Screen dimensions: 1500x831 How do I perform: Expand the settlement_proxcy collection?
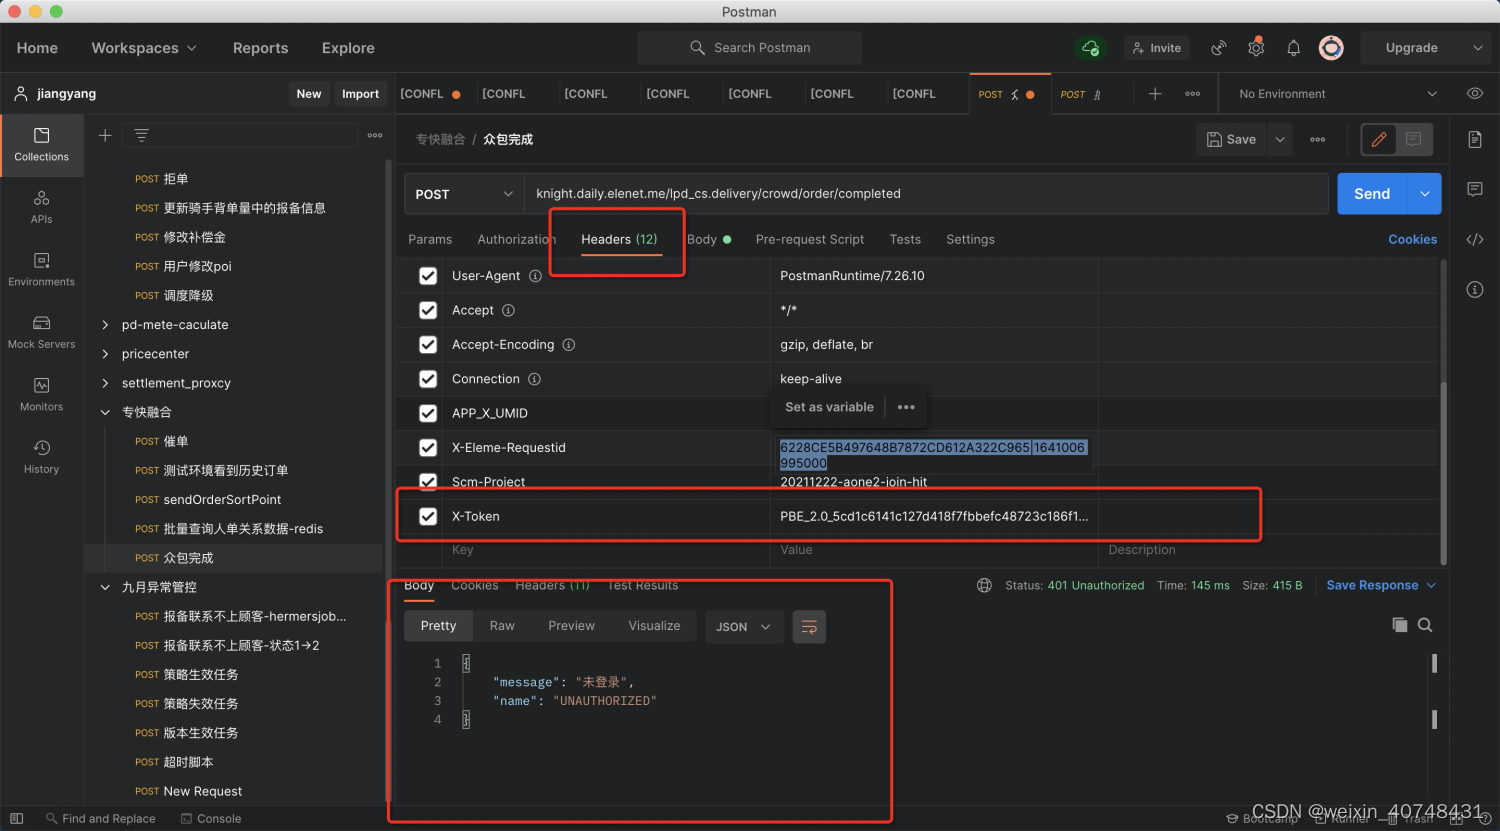[105, 383]
